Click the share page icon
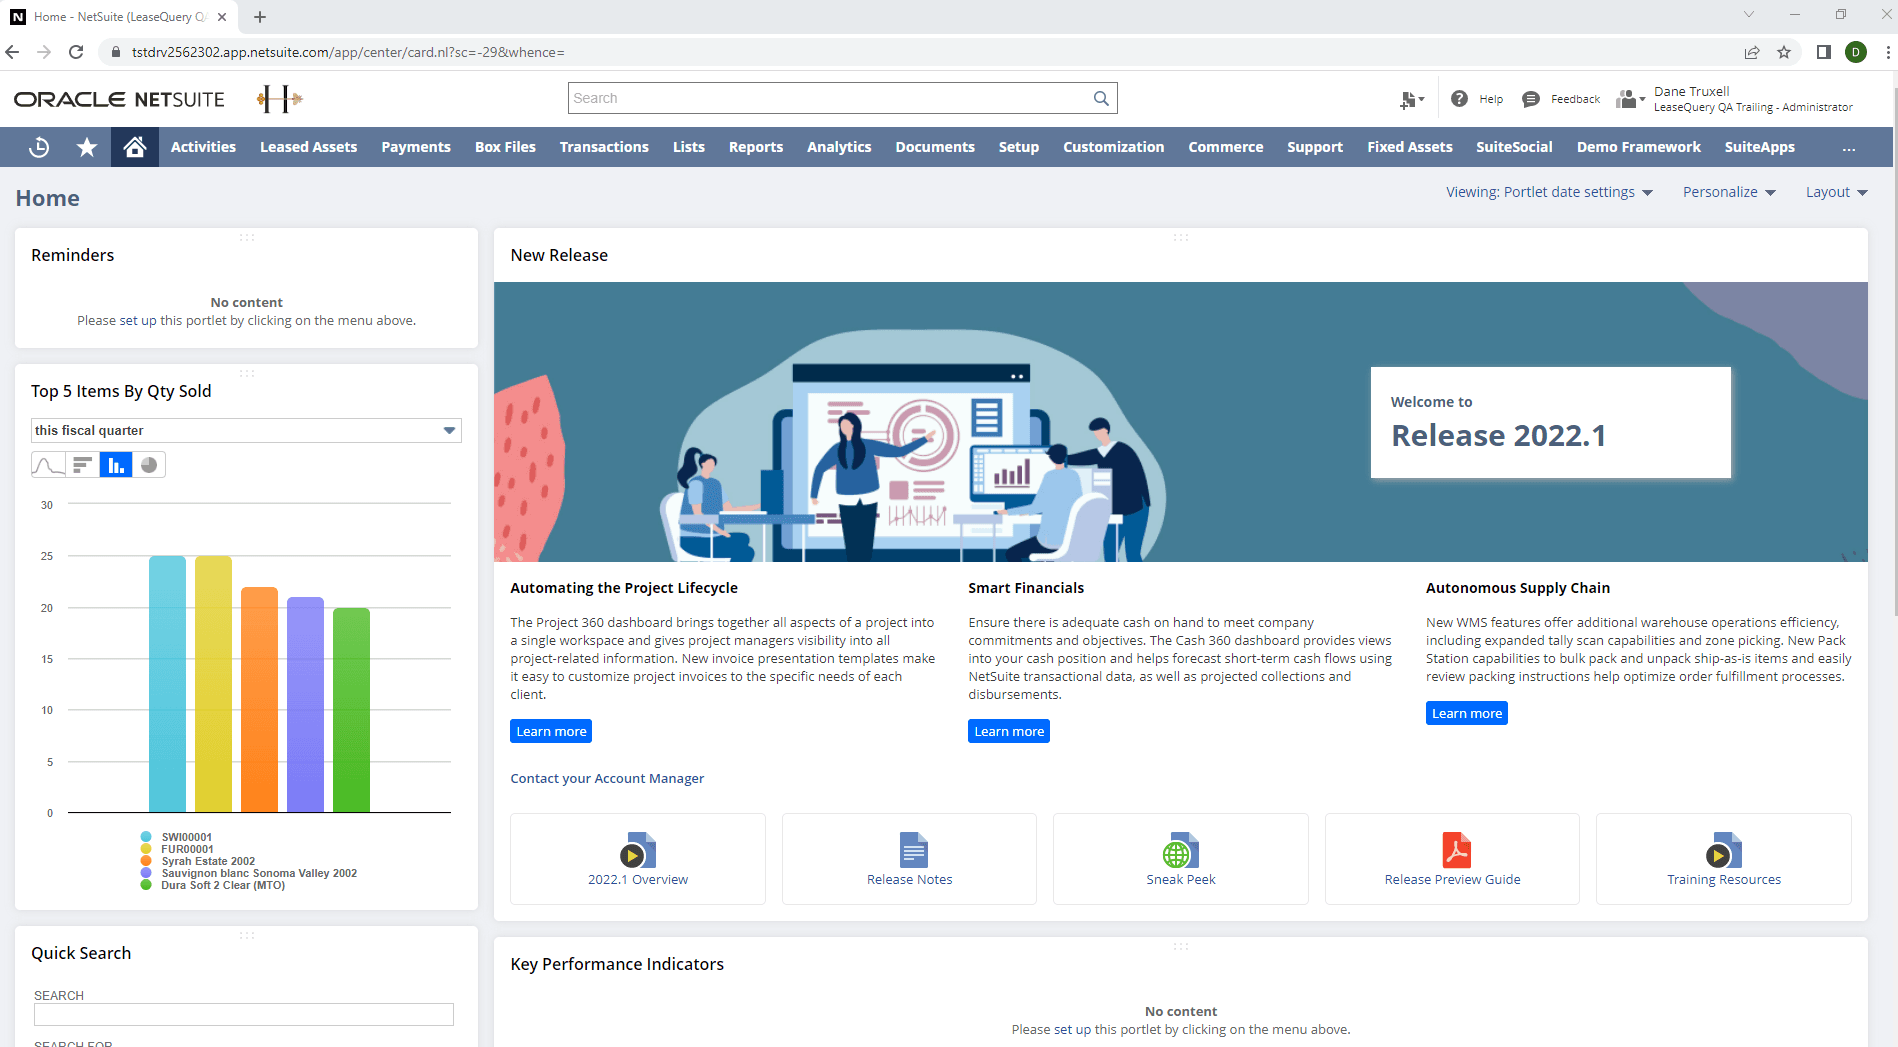 1752,52
